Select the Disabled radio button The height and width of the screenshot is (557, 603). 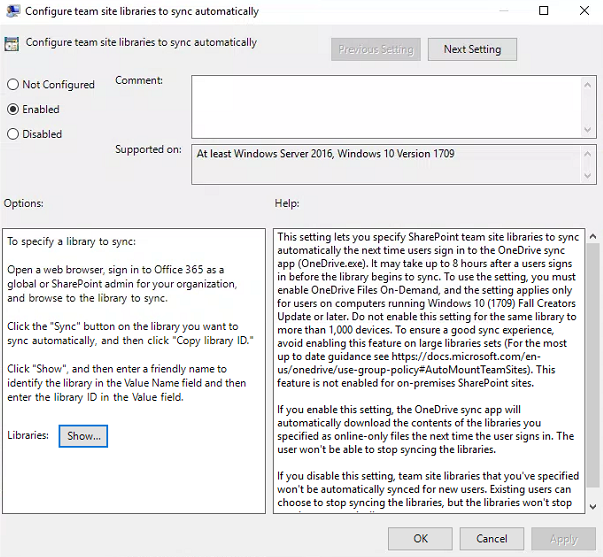[x=35, y=134]
